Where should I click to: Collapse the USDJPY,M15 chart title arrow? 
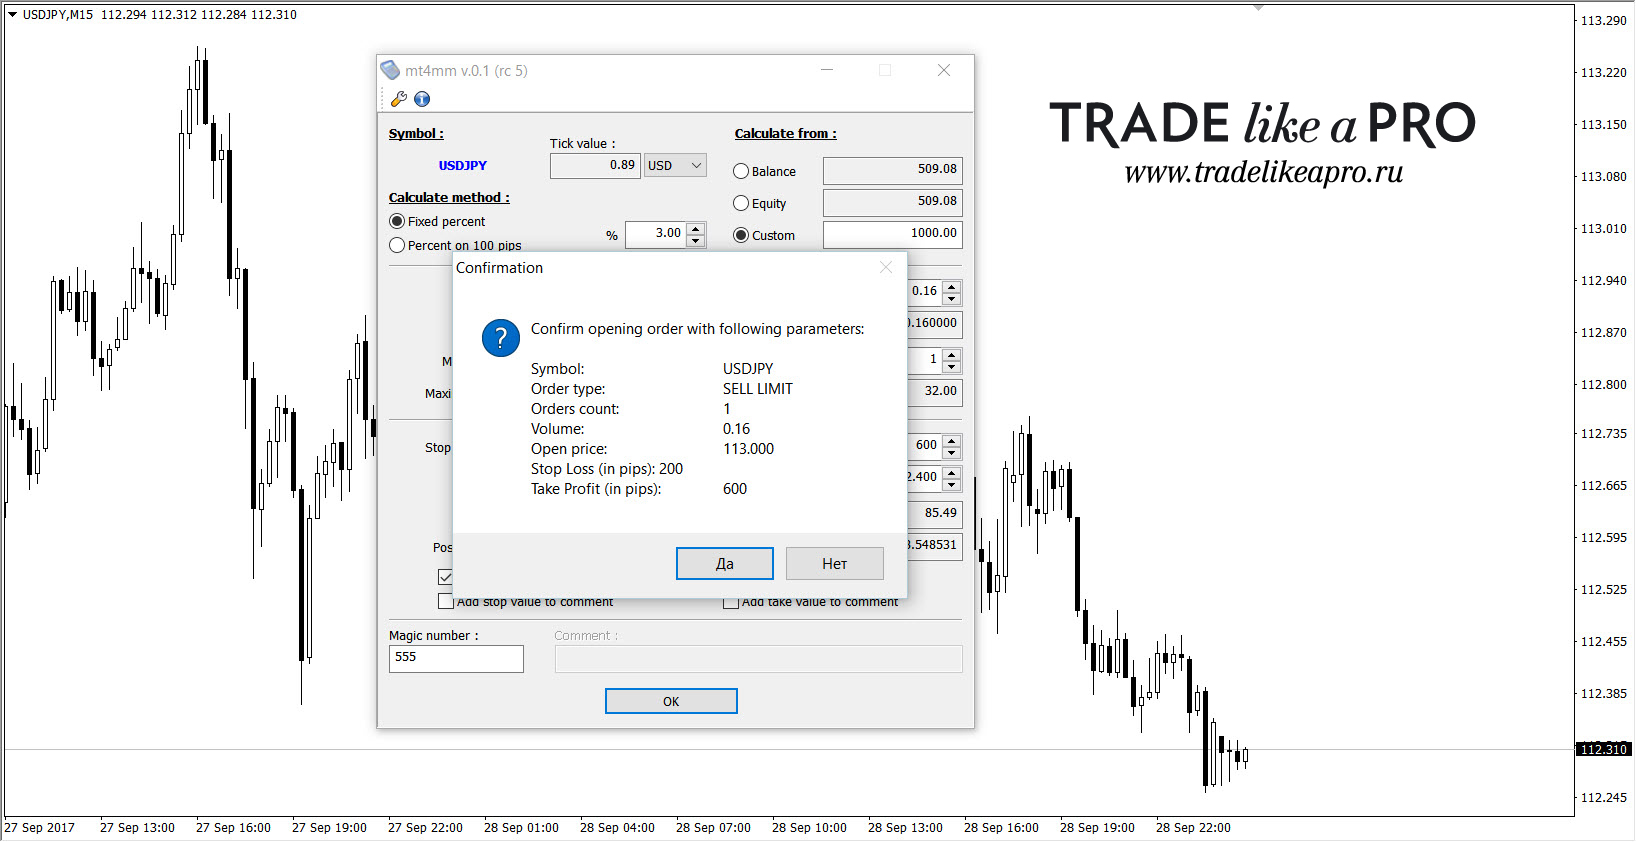(x=12, y=15)
